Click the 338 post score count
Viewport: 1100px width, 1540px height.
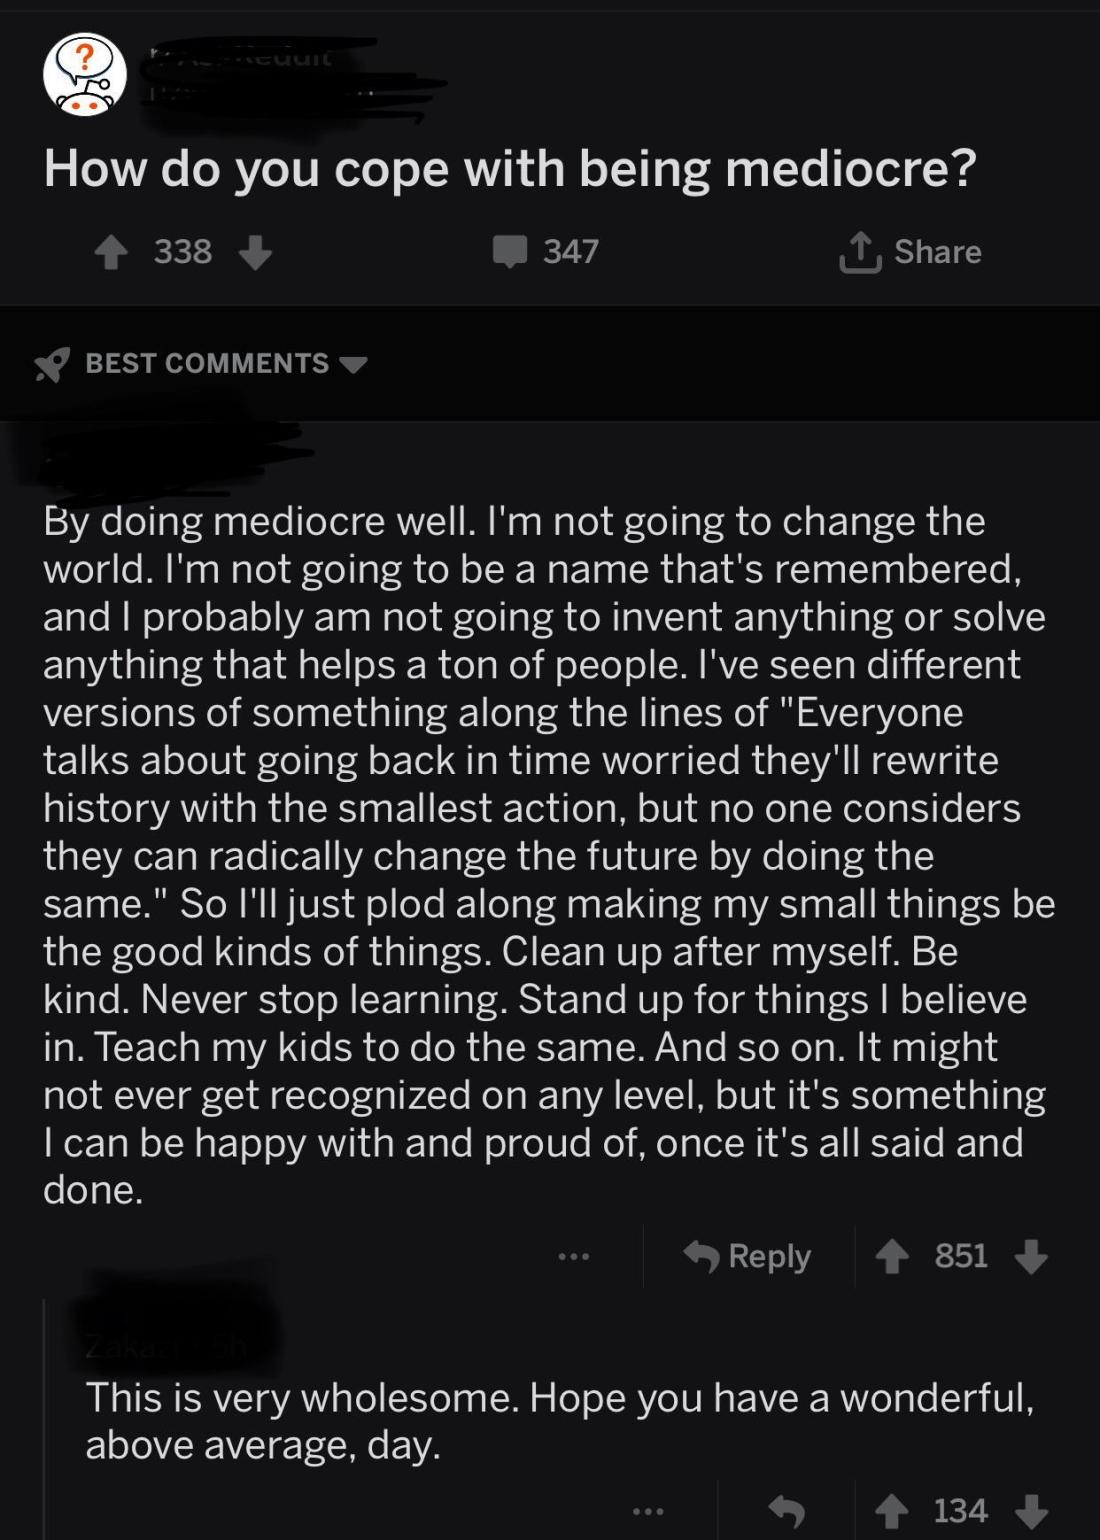point(183,252)
